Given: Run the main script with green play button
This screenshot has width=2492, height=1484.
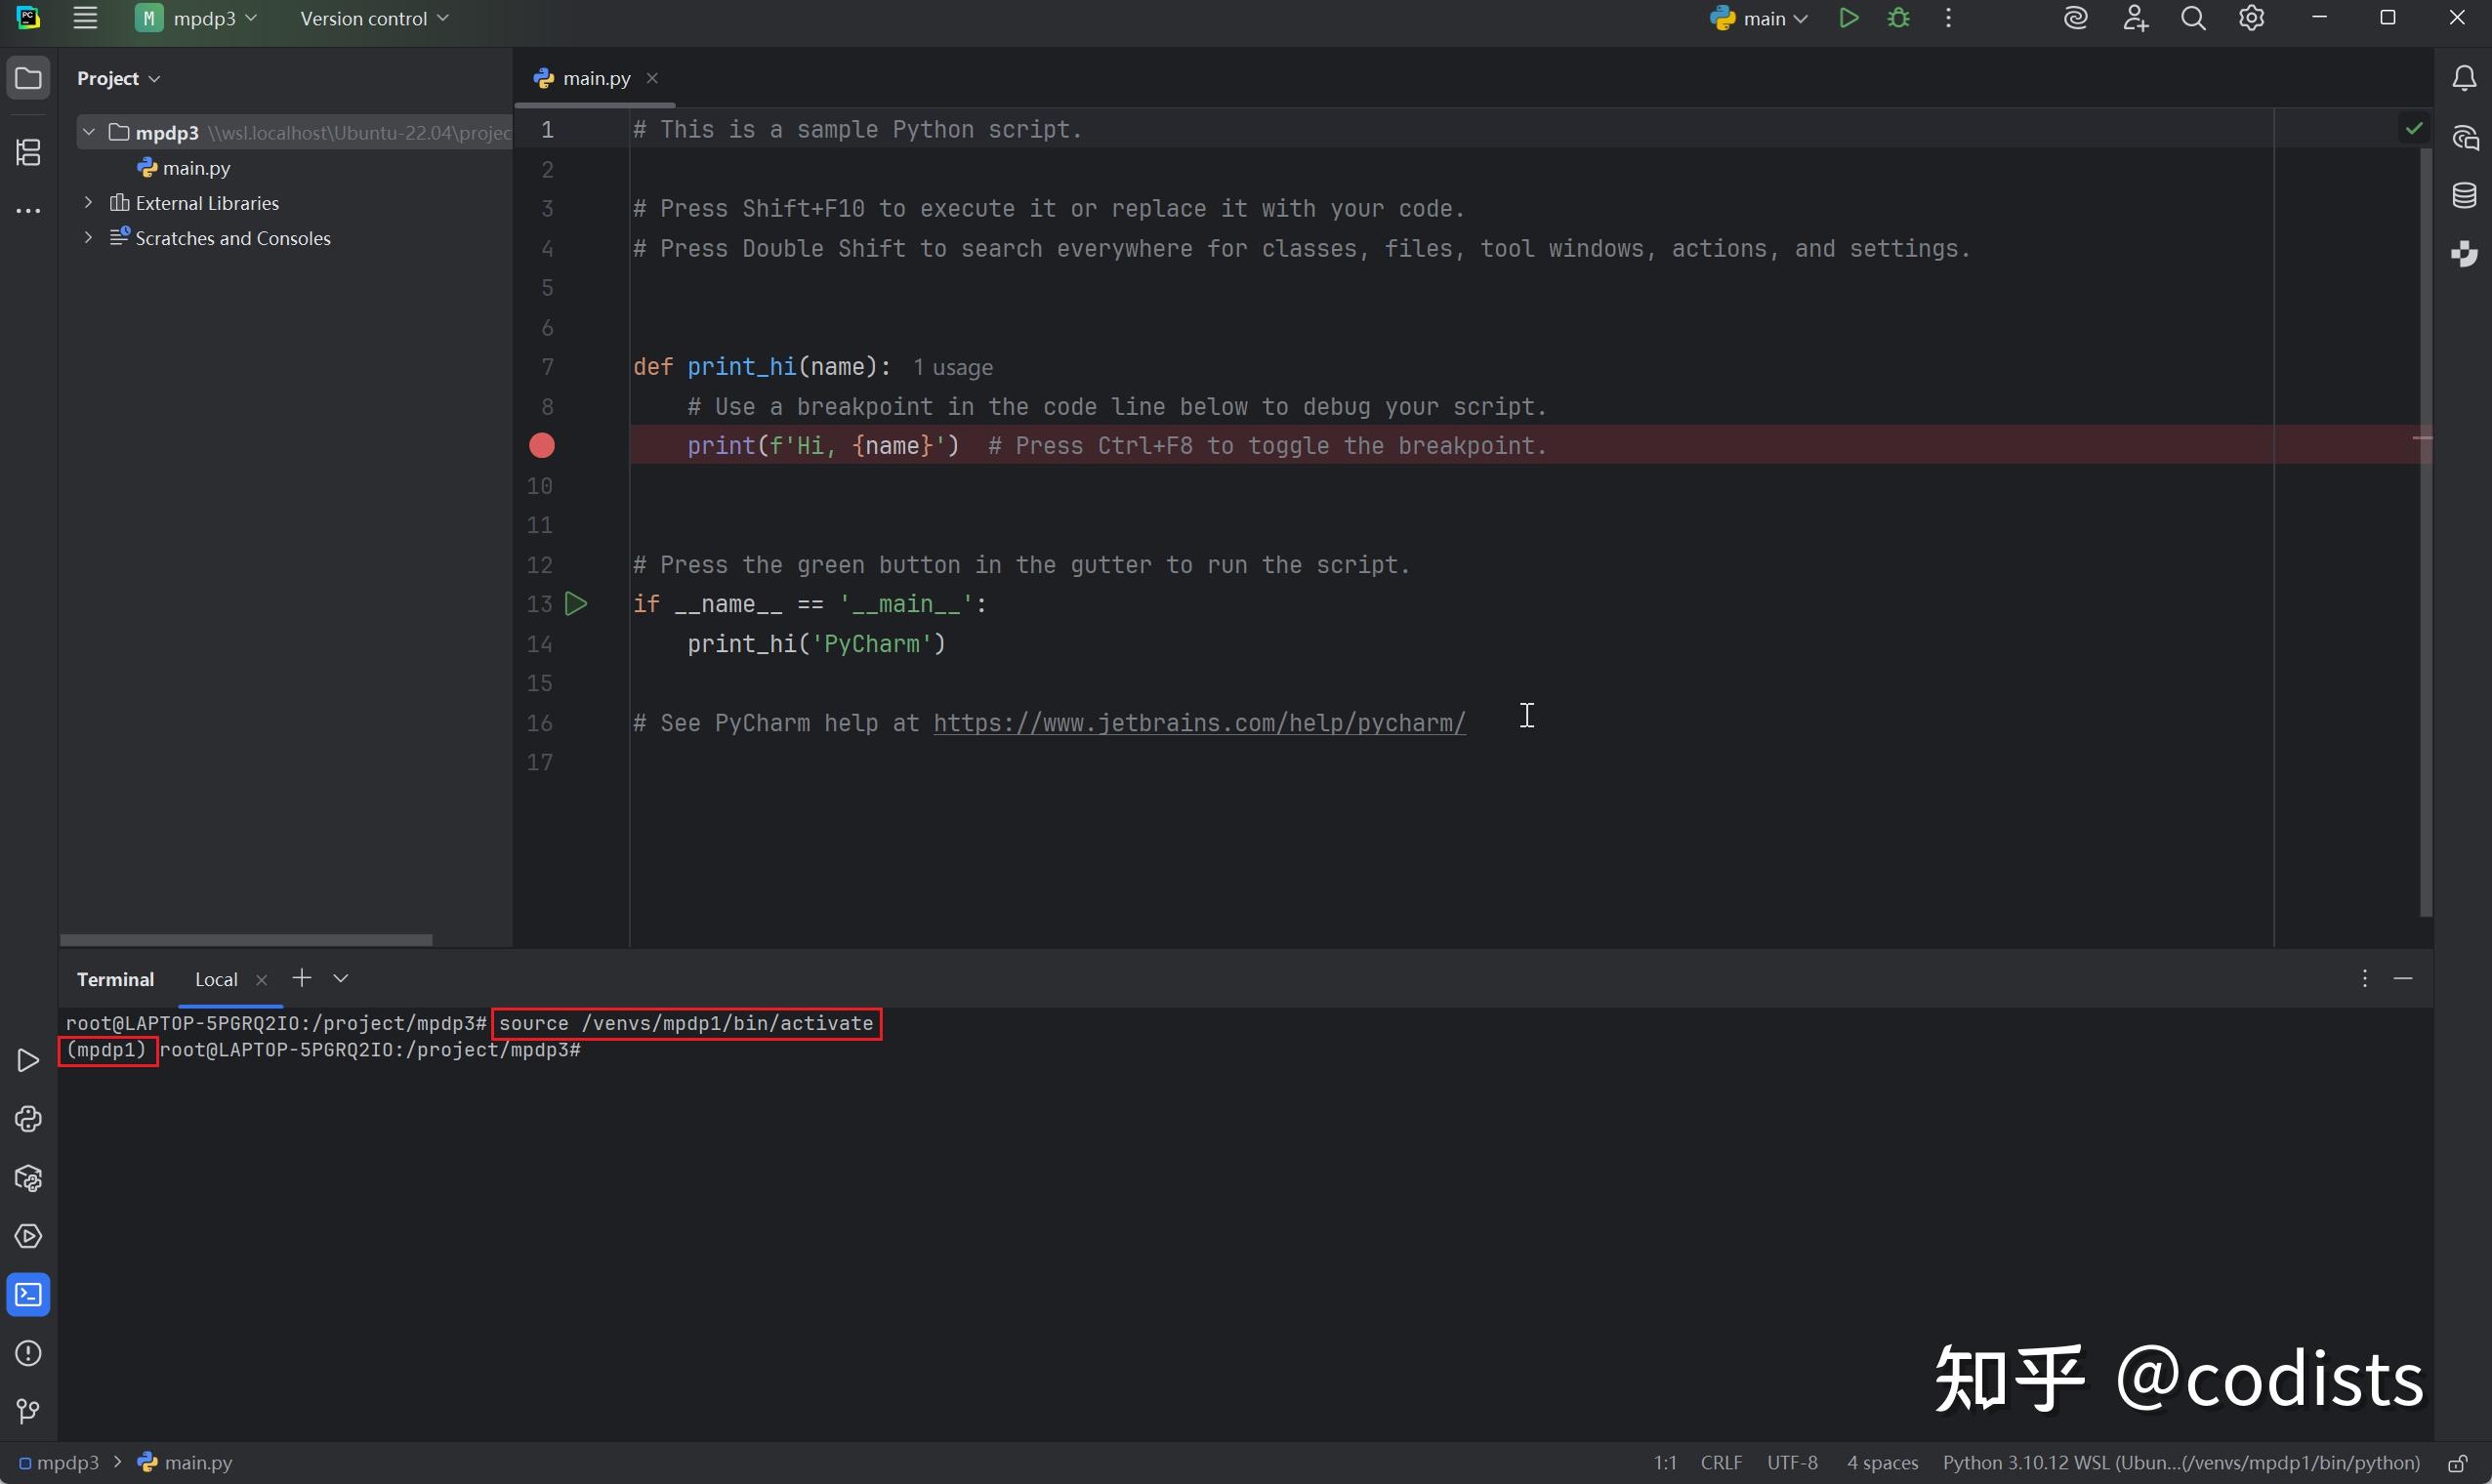Looking at the screenshot, I should point(1848,17).
